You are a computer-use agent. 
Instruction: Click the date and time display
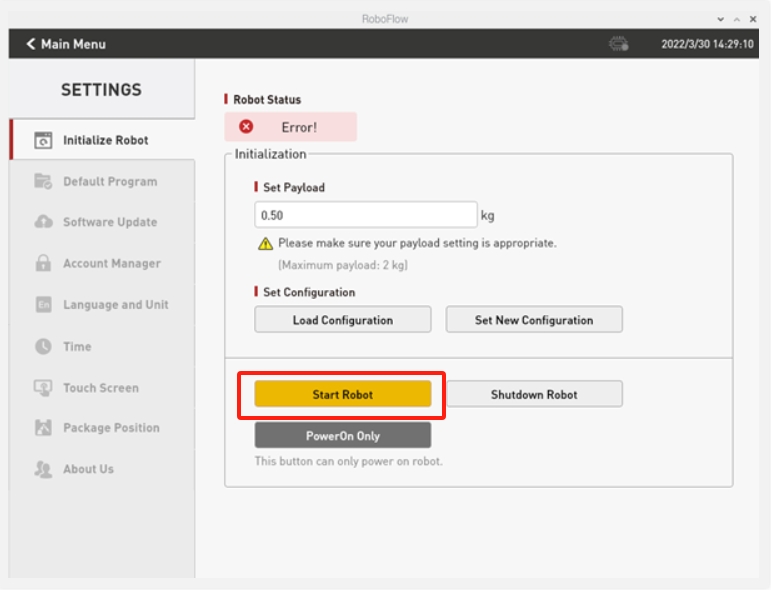coord(707,44)
